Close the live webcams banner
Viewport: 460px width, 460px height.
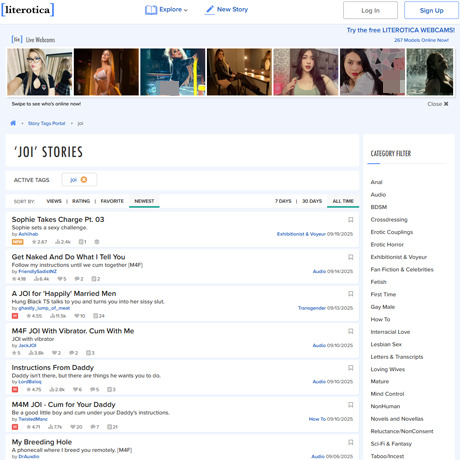pos(438,104)
